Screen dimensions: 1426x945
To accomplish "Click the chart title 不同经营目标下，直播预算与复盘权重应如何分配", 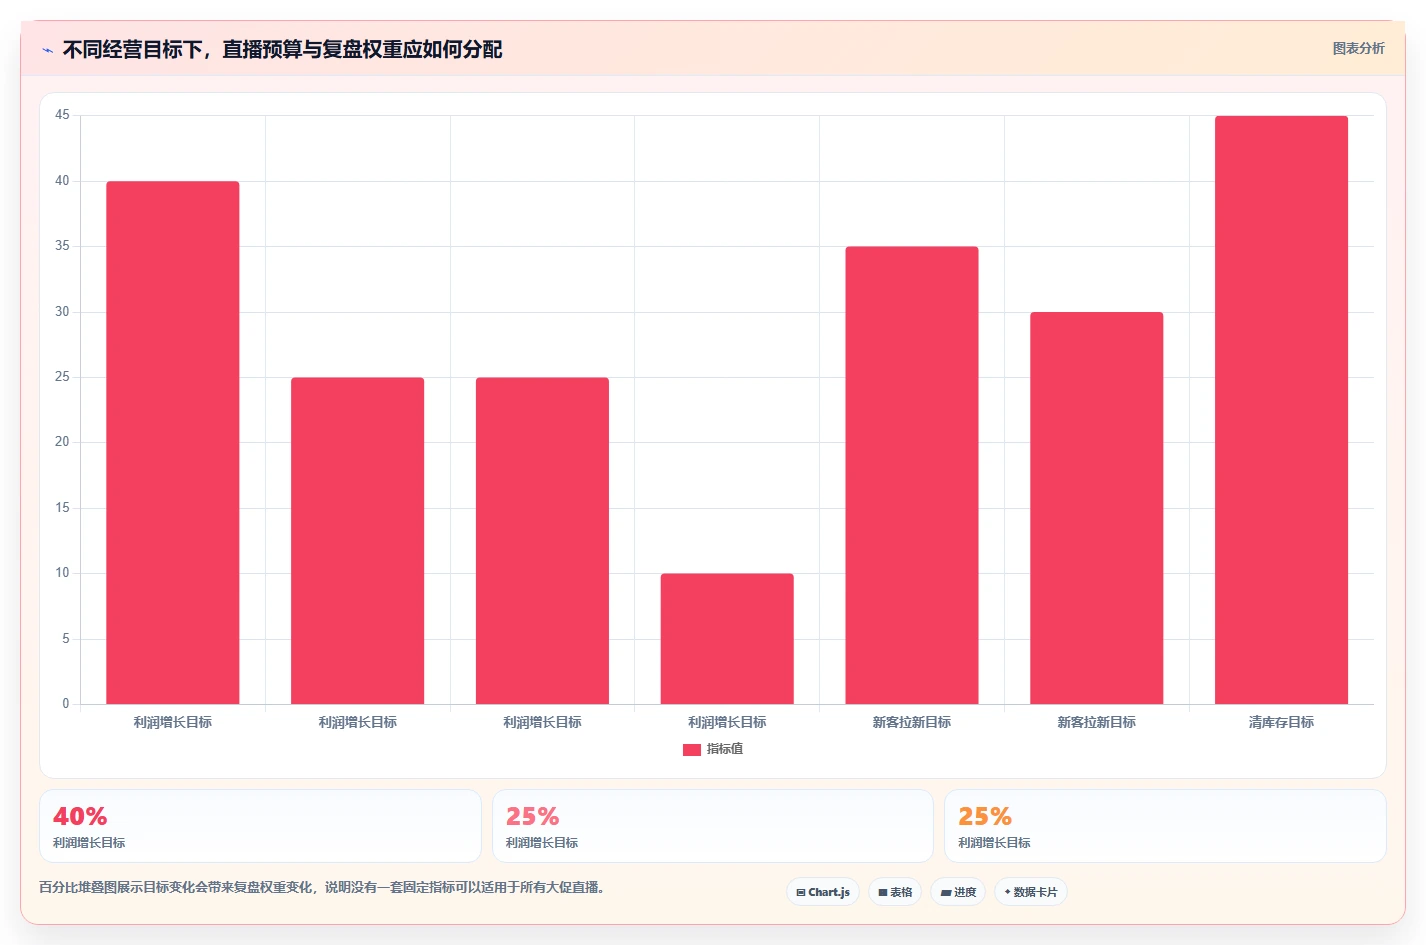I will (x=282, y=49).
